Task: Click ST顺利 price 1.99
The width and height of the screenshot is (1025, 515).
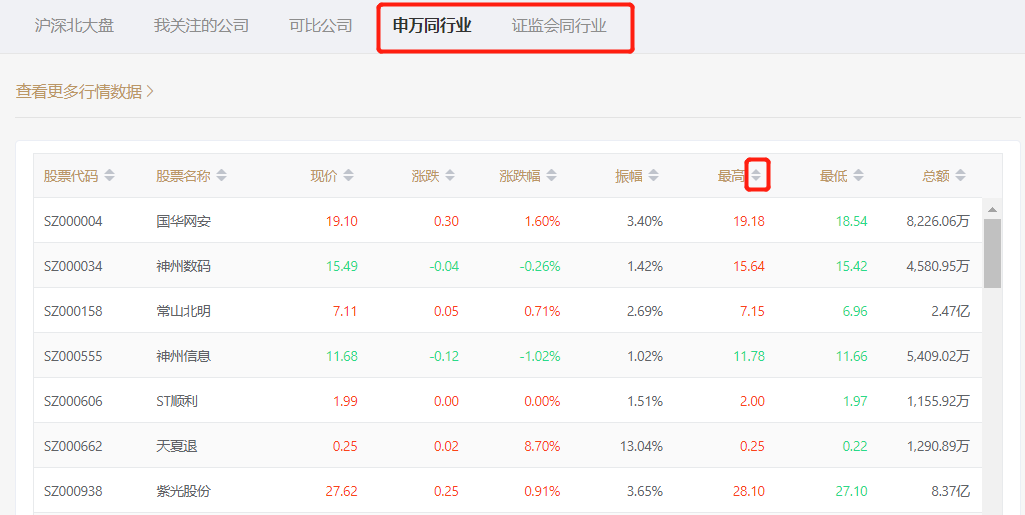Action: point(345,401)
